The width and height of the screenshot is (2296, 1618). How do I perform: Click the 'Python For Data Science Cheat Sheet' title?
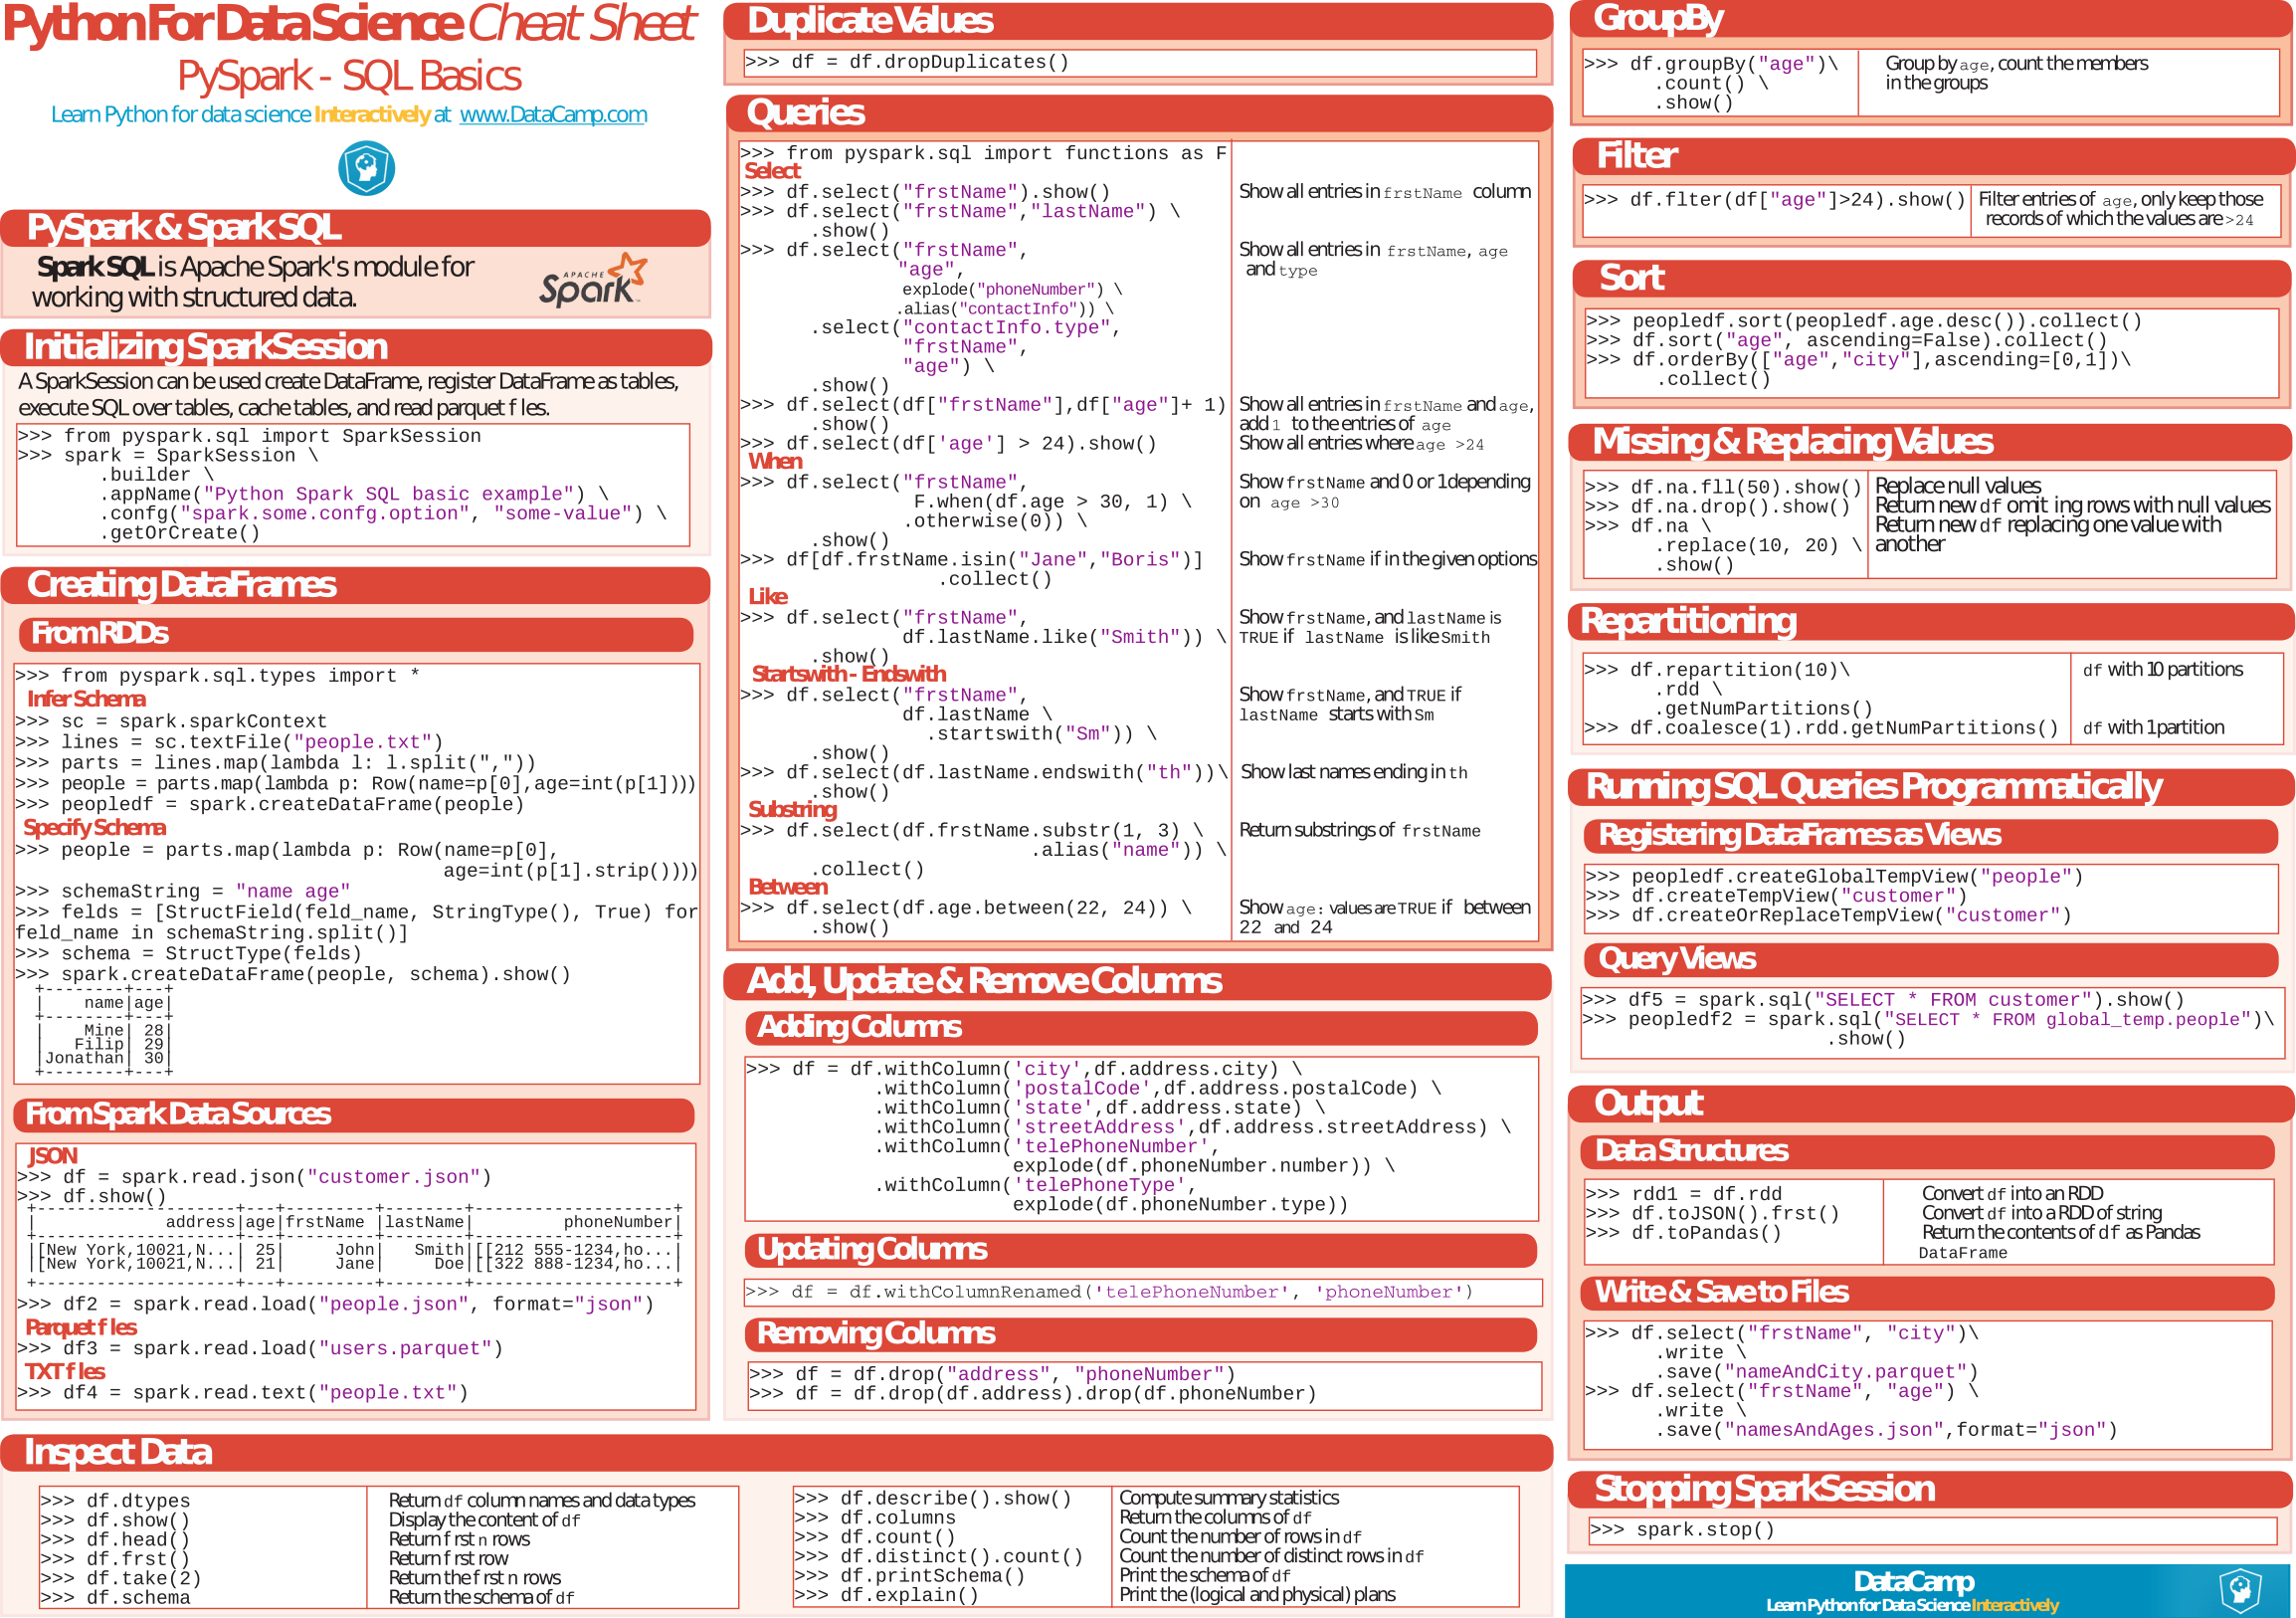tap(349, 24)
